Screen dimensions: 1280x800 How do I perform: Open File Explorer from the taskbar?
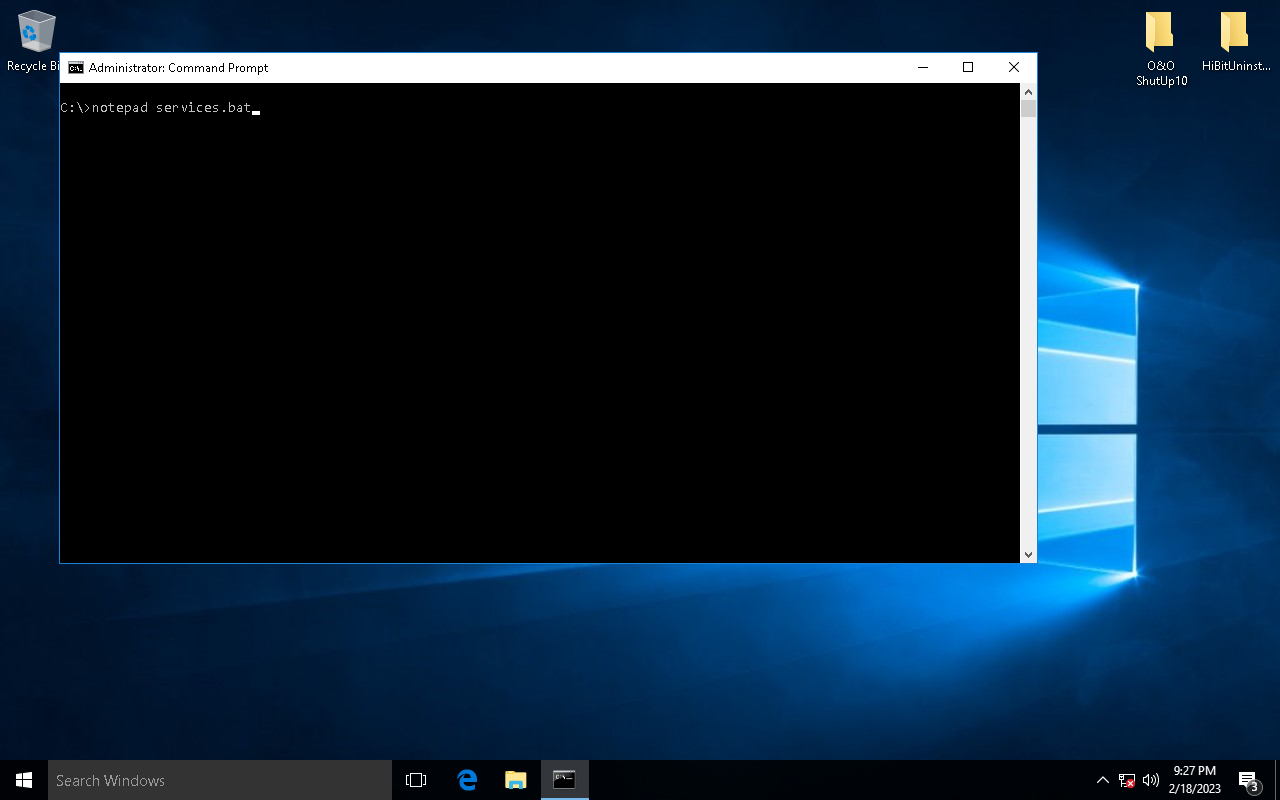pos(516,780)
